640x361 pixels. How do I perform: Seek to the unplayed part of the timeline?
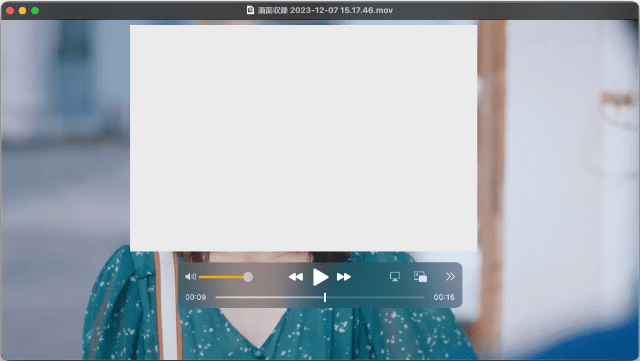click(x=375, y=297)
